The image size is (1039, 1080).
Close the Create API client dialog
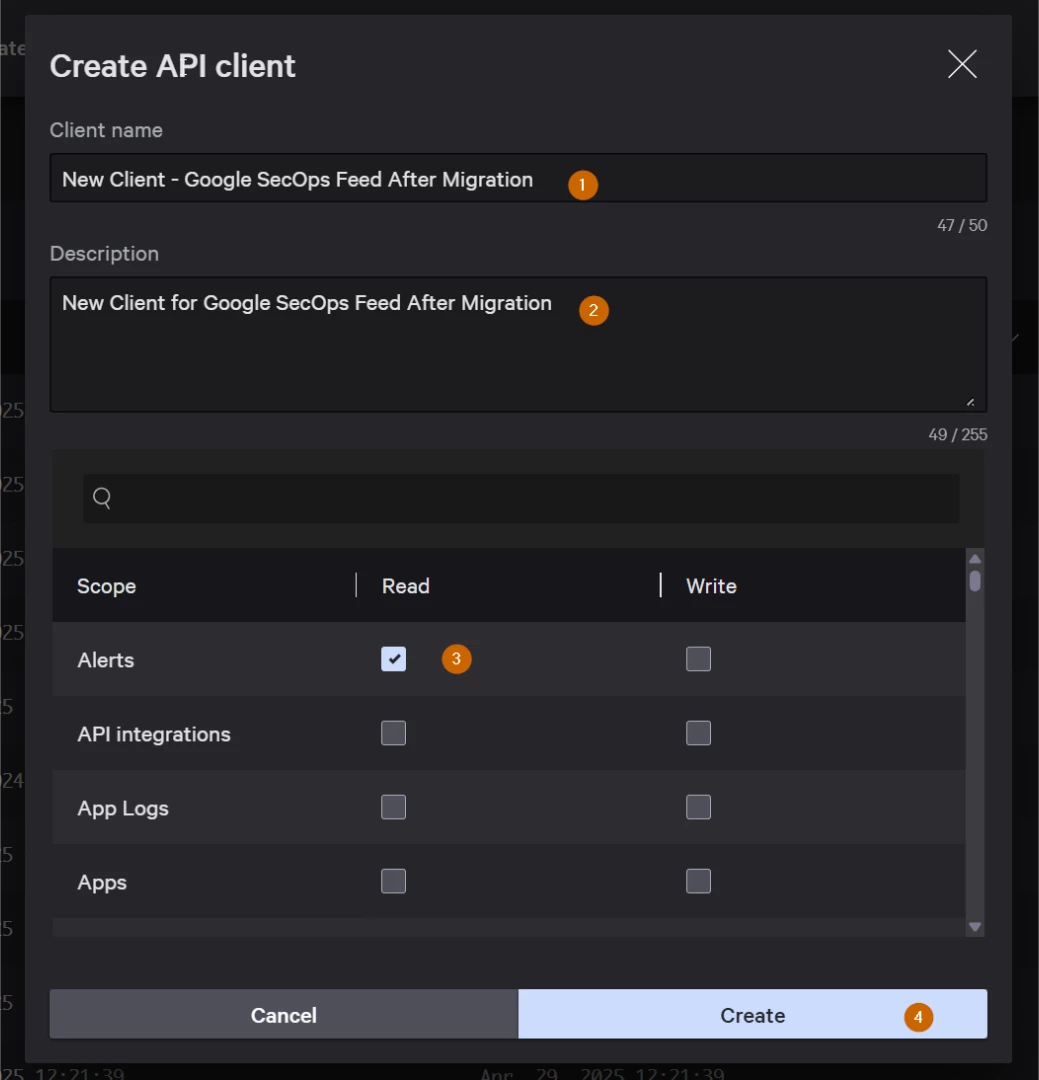[962, 64]
